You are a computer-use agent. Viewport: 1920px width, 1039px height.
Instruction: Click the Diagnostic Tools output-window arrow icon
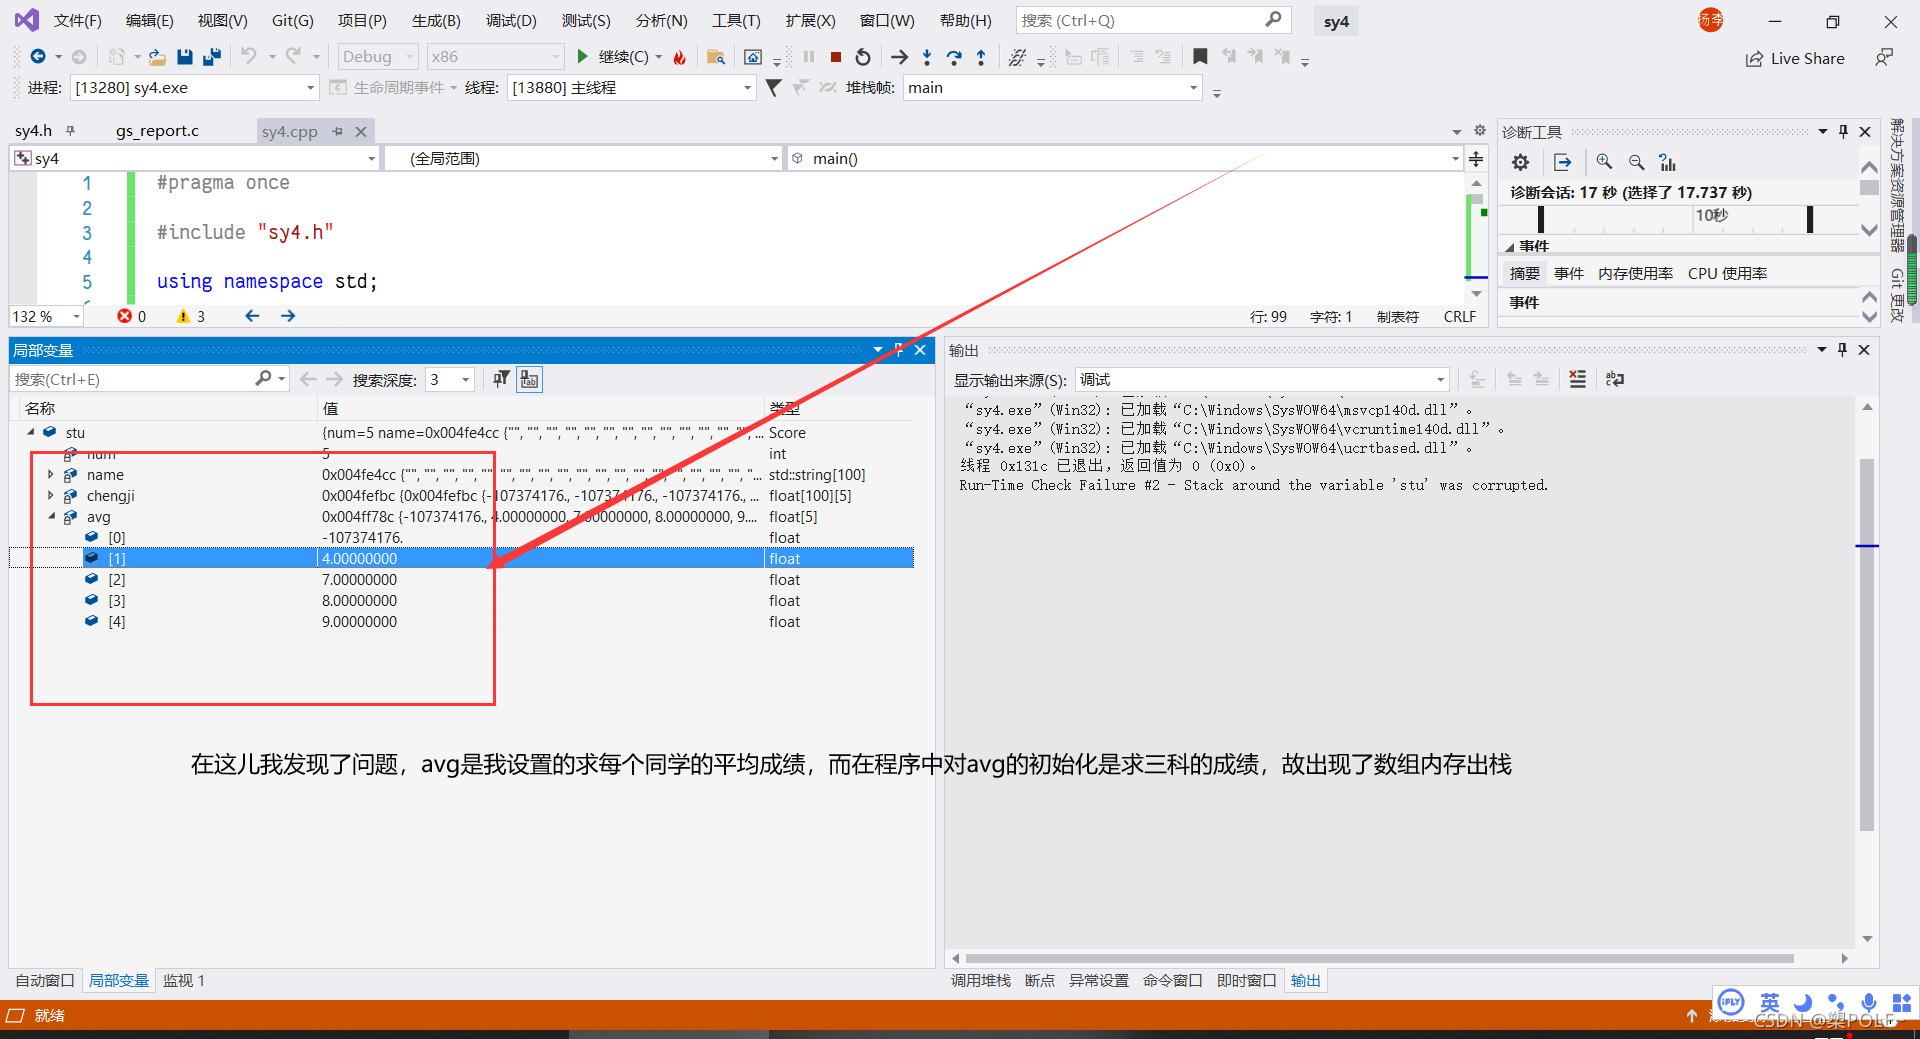1562,162
